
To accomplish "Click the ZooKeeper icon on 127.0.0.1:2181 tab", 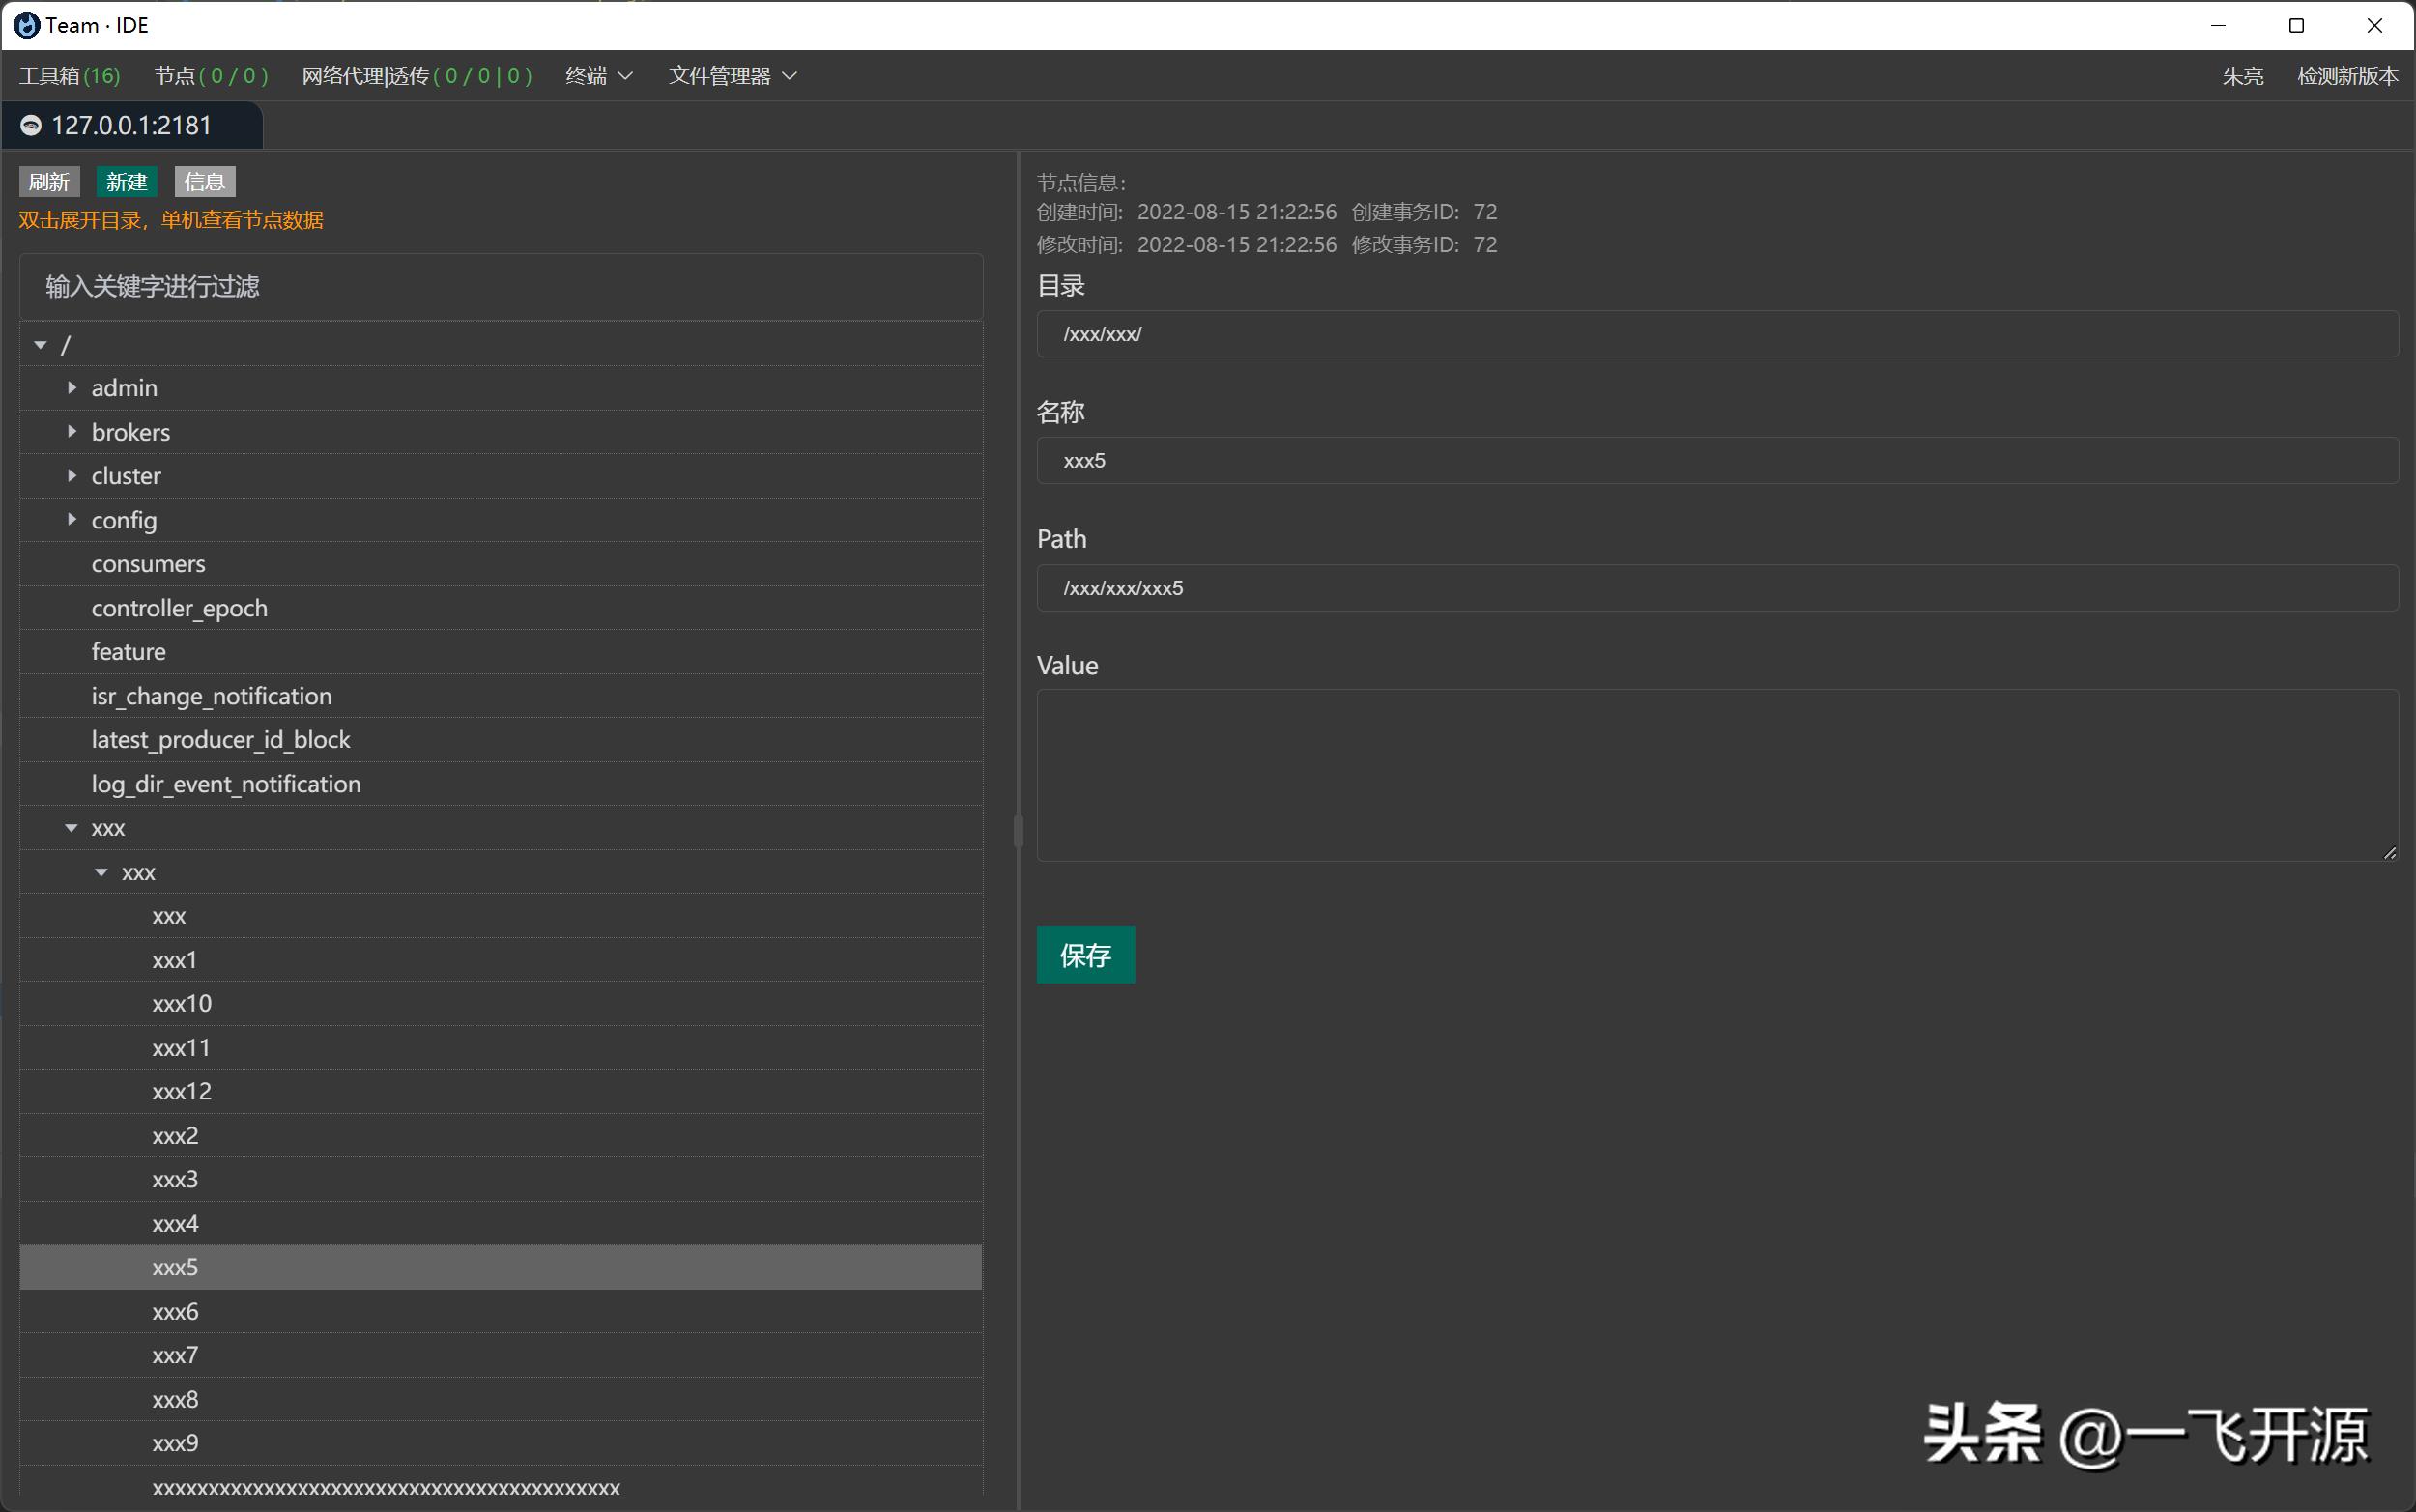I will tap(31, 126).
